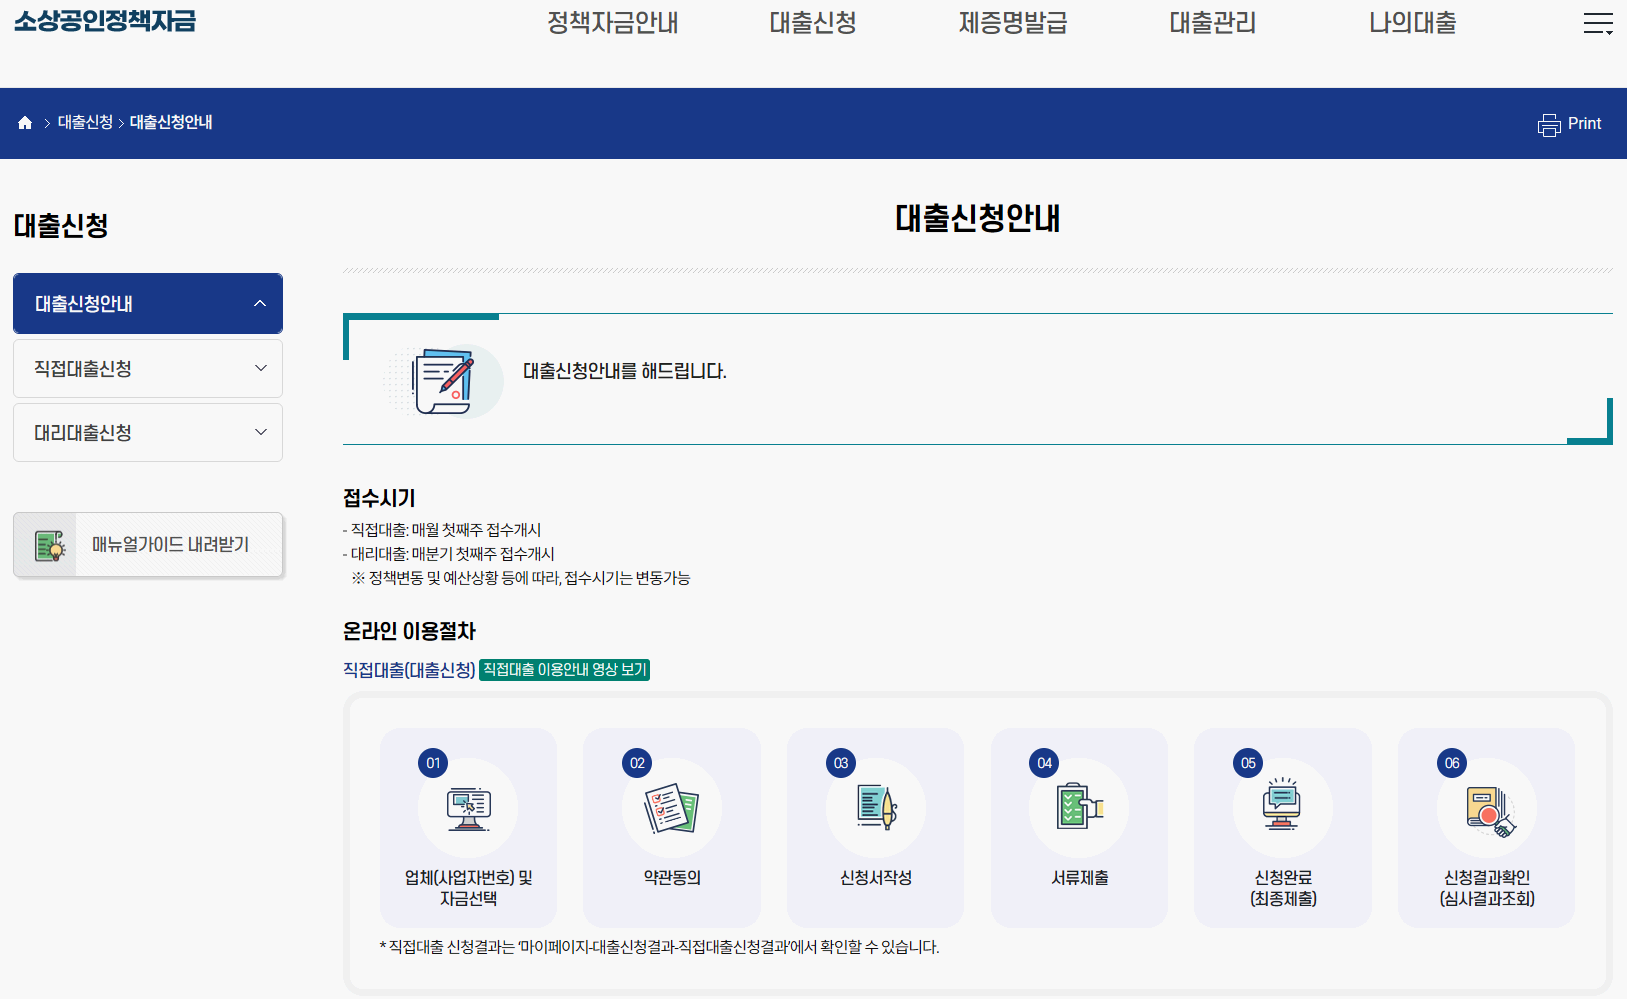Image resolution: width=1627 pixels, height=999 pixels.
Task: Click the Print icon to print the page
Action: click(x=1549, y=124)
